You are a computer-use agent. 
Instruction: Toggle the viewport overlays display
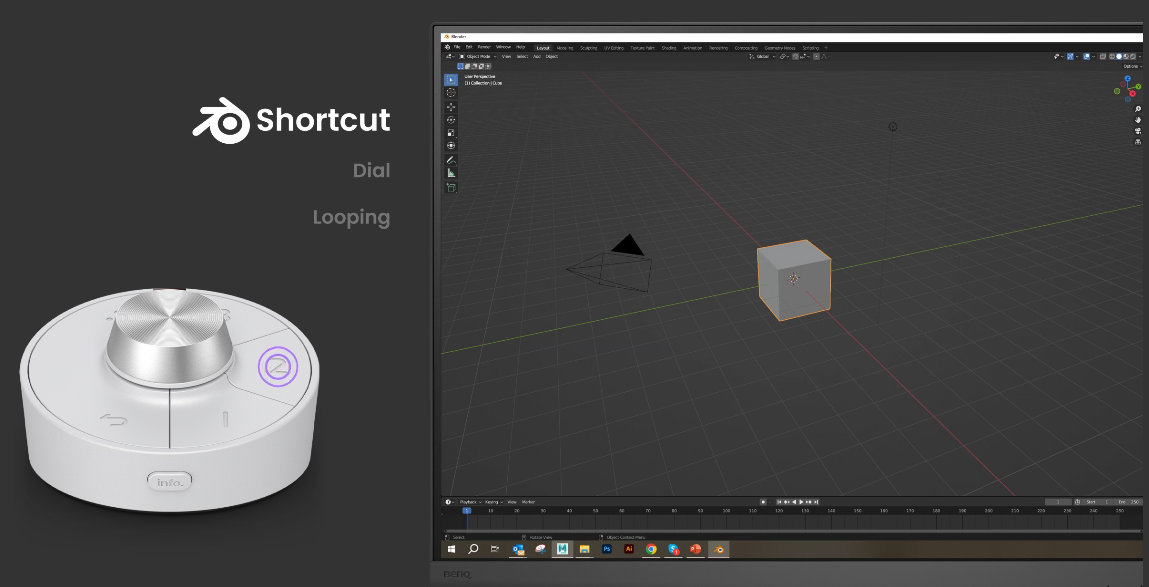[x=1086, y=57]
